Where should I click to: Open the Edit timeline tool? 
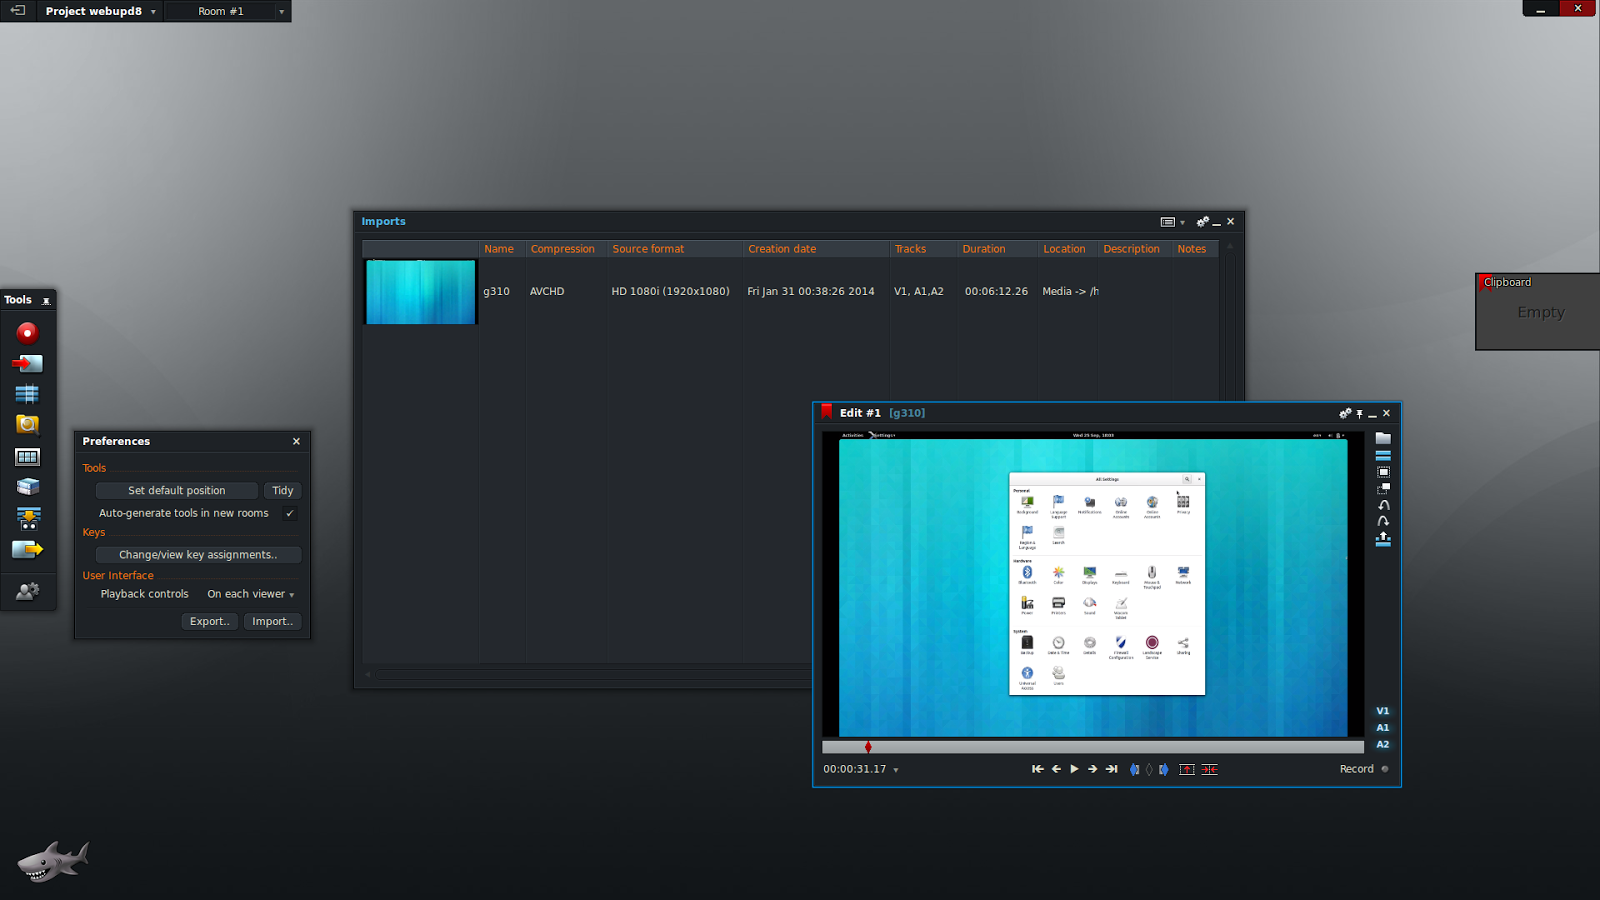click(x=27, y=393)
